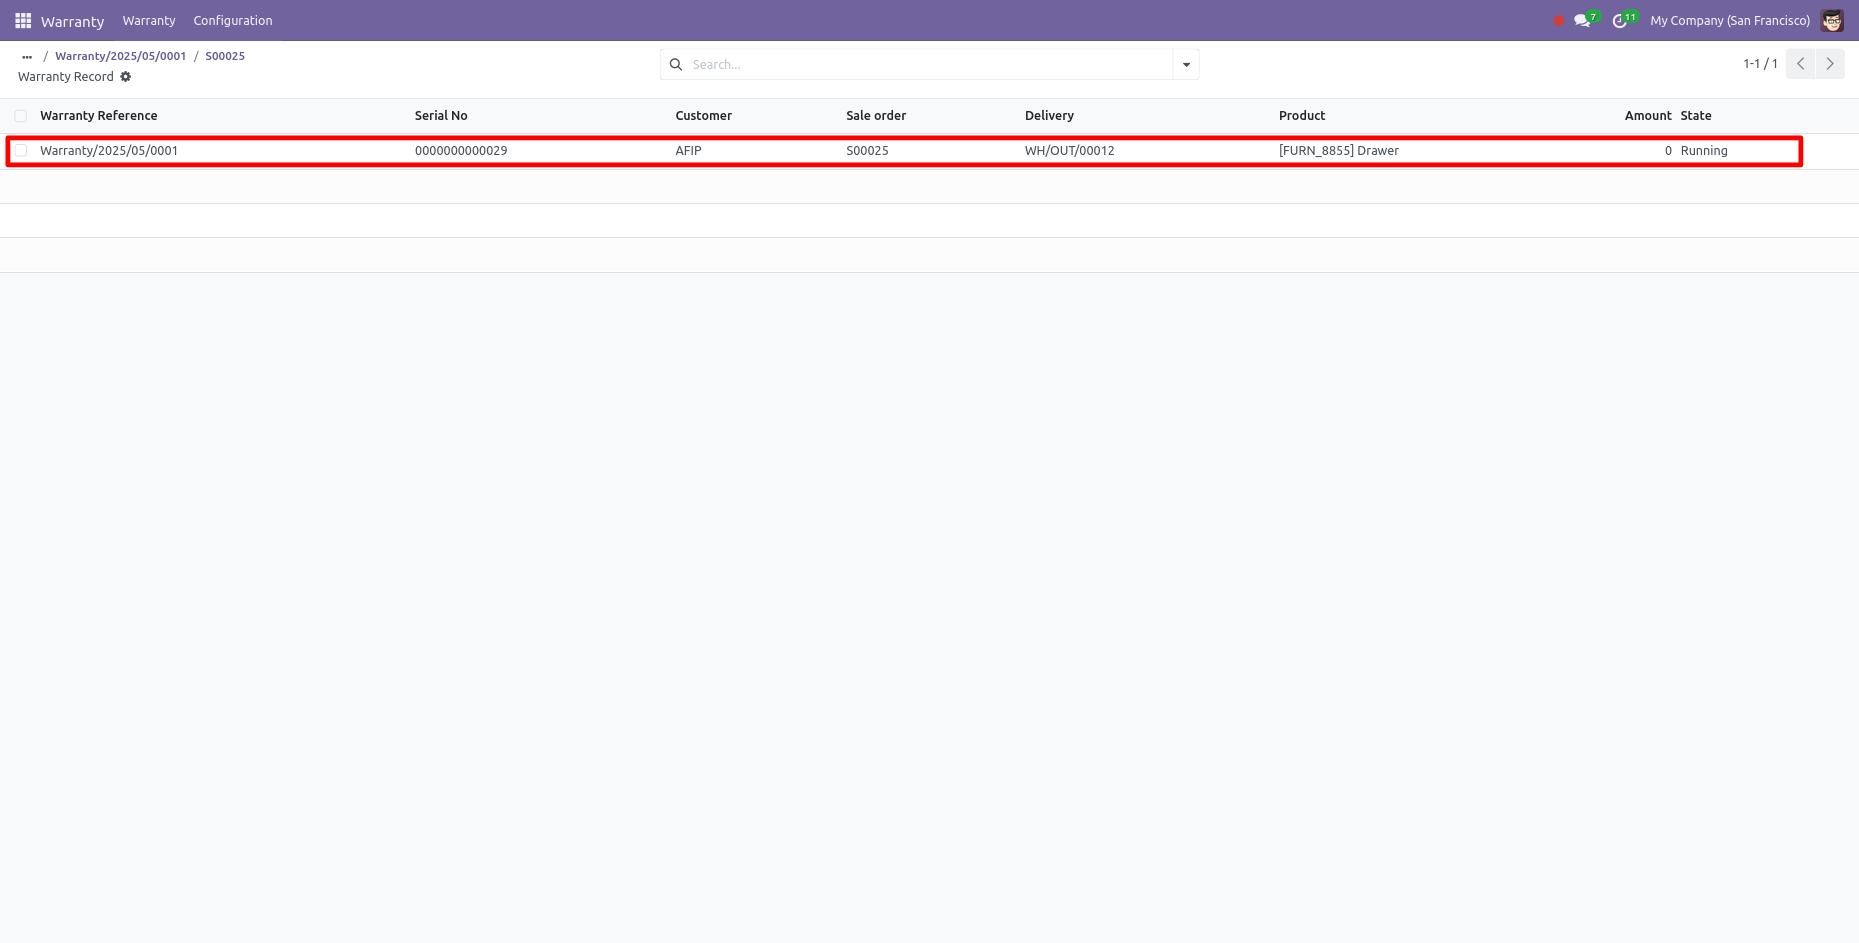Open the My Company (San Francisco) switcher
Viewport: 1859px width, 943px height.
pyautogui.click(x=1730, y=20)
